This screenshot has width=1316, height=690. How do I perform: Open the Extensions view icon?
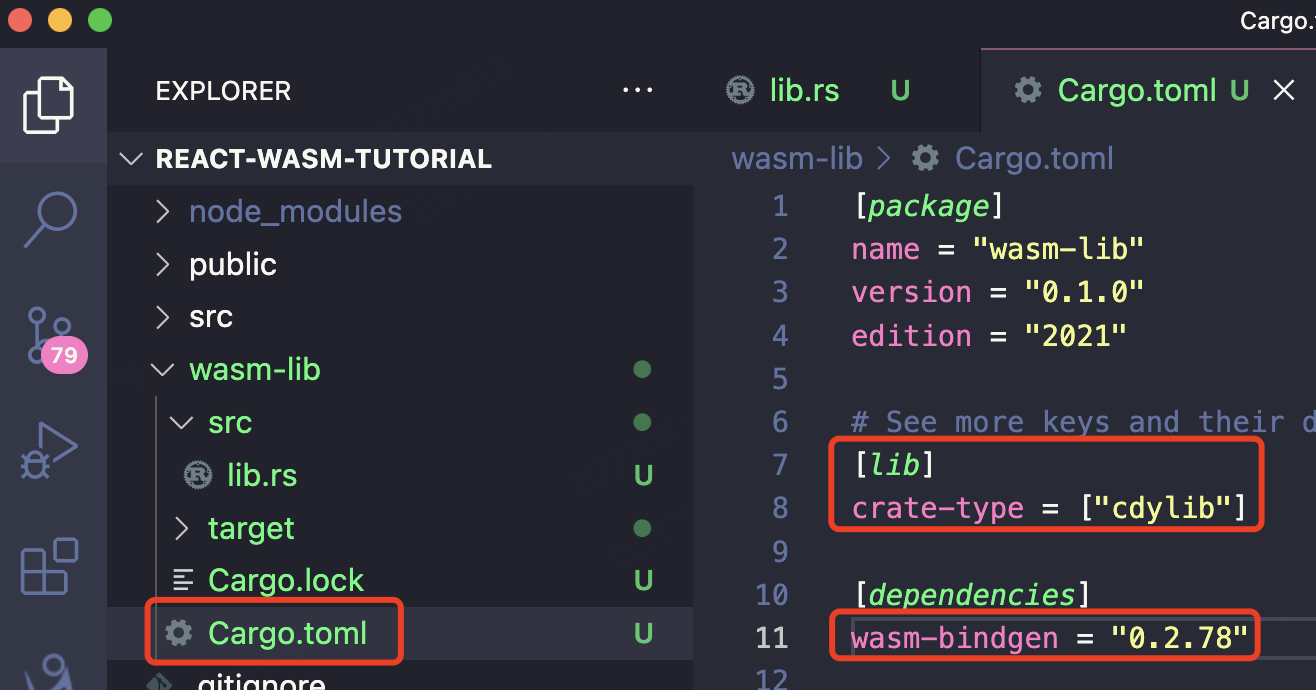49,566
